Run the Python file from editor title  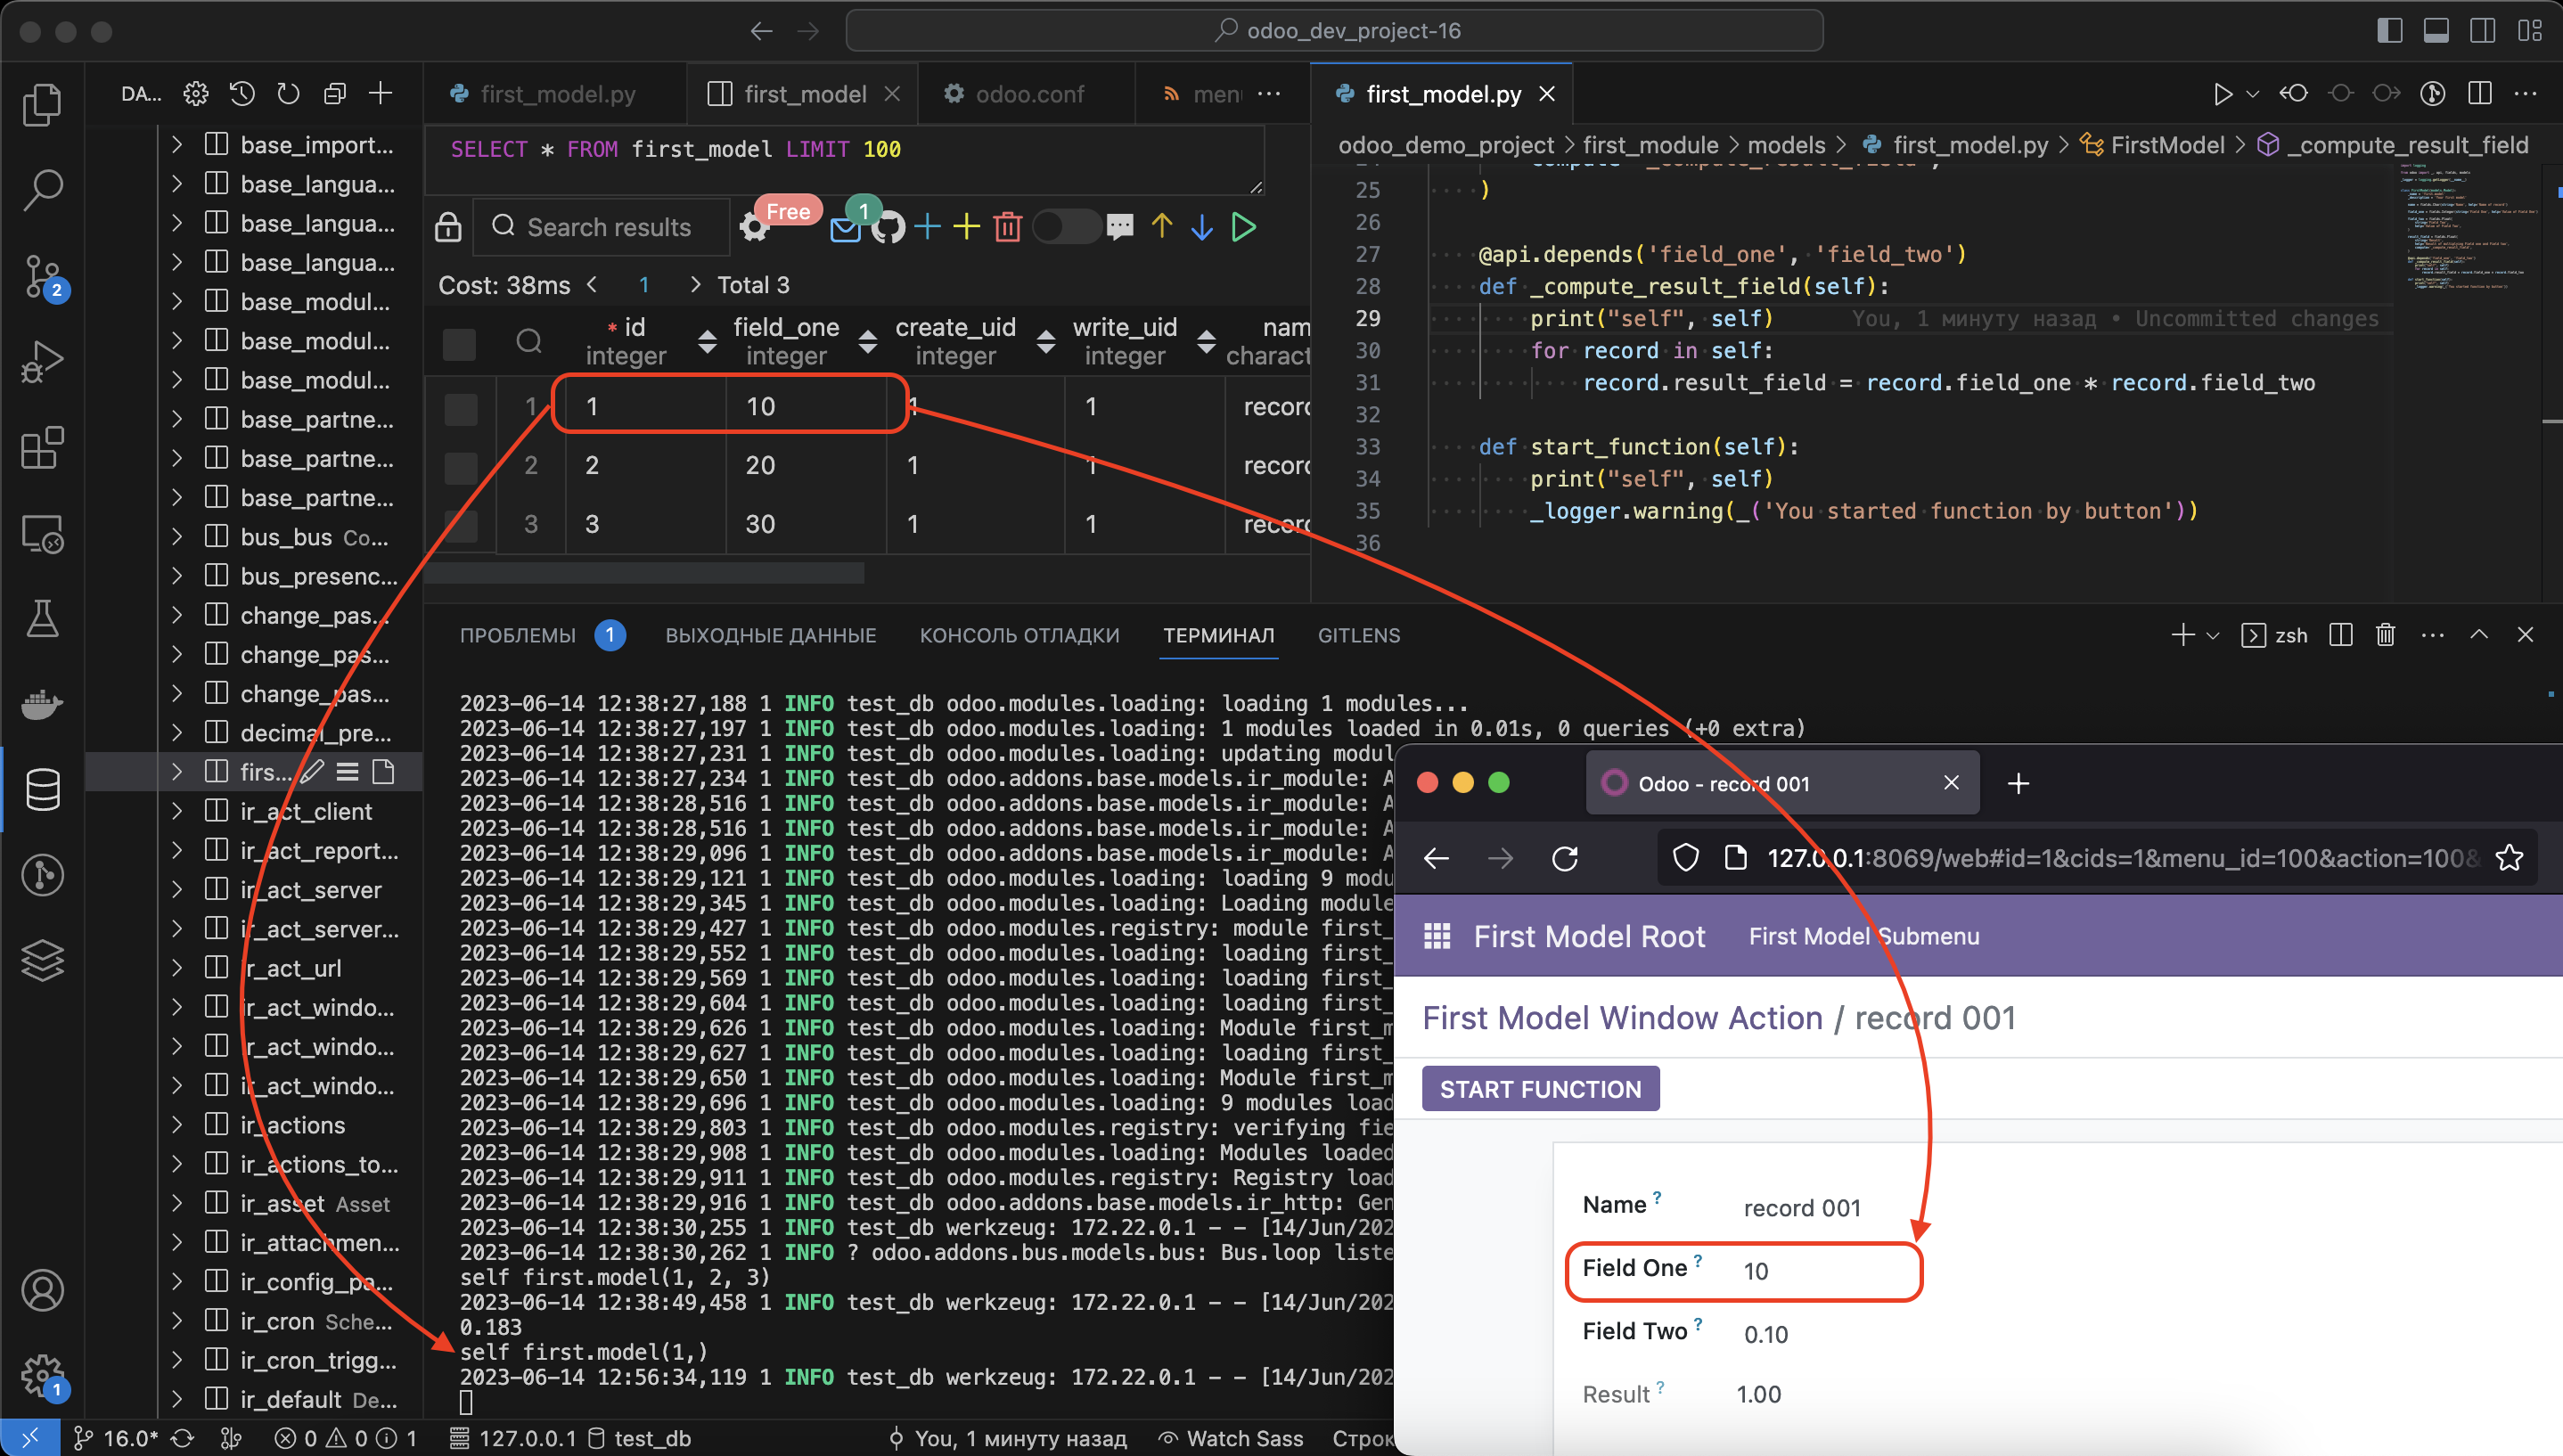[2222, 94]
